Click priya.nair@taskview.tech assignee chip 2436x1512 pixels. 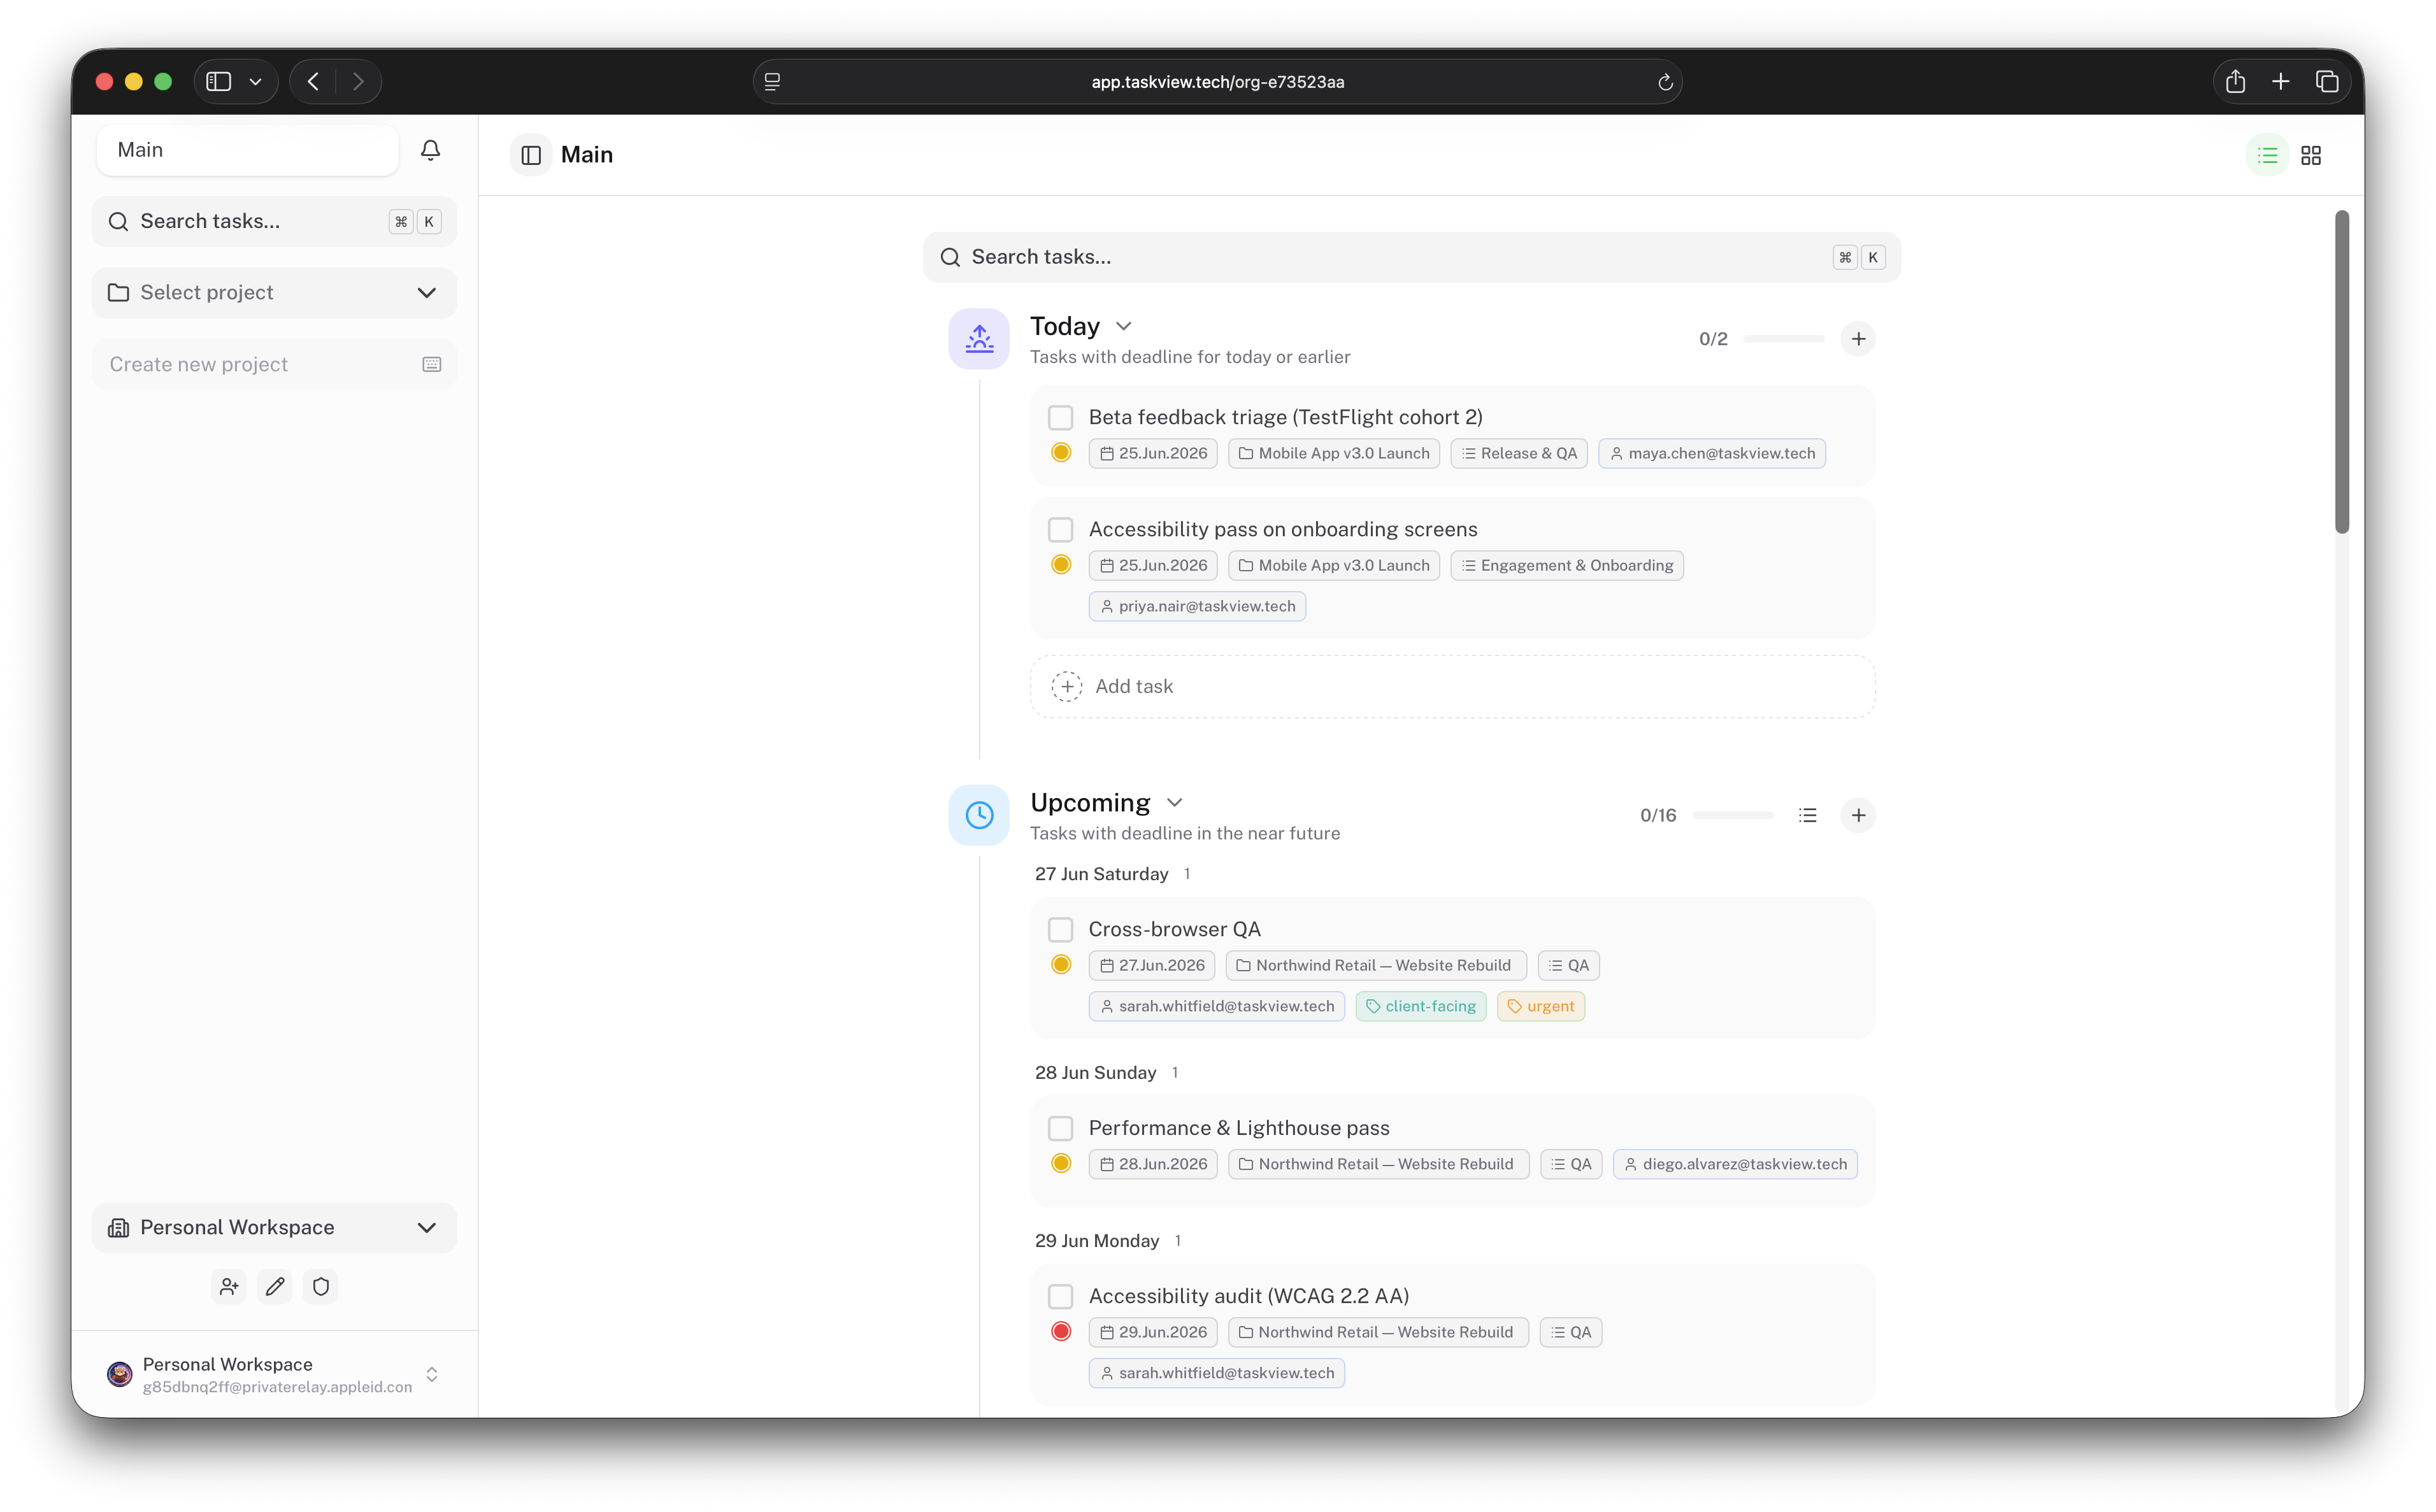[1197, 606]
